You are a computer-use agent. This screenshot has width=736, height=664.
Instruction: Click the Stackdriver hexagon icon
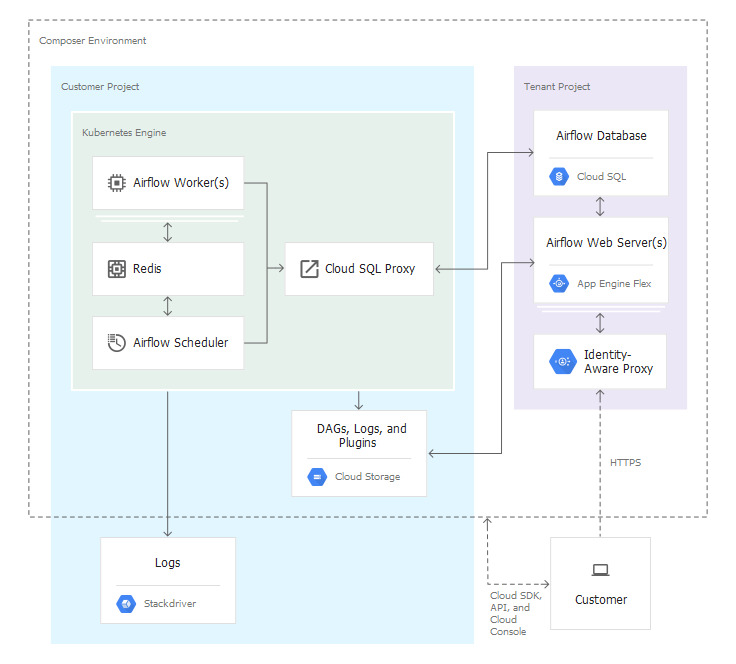point(126,604)
